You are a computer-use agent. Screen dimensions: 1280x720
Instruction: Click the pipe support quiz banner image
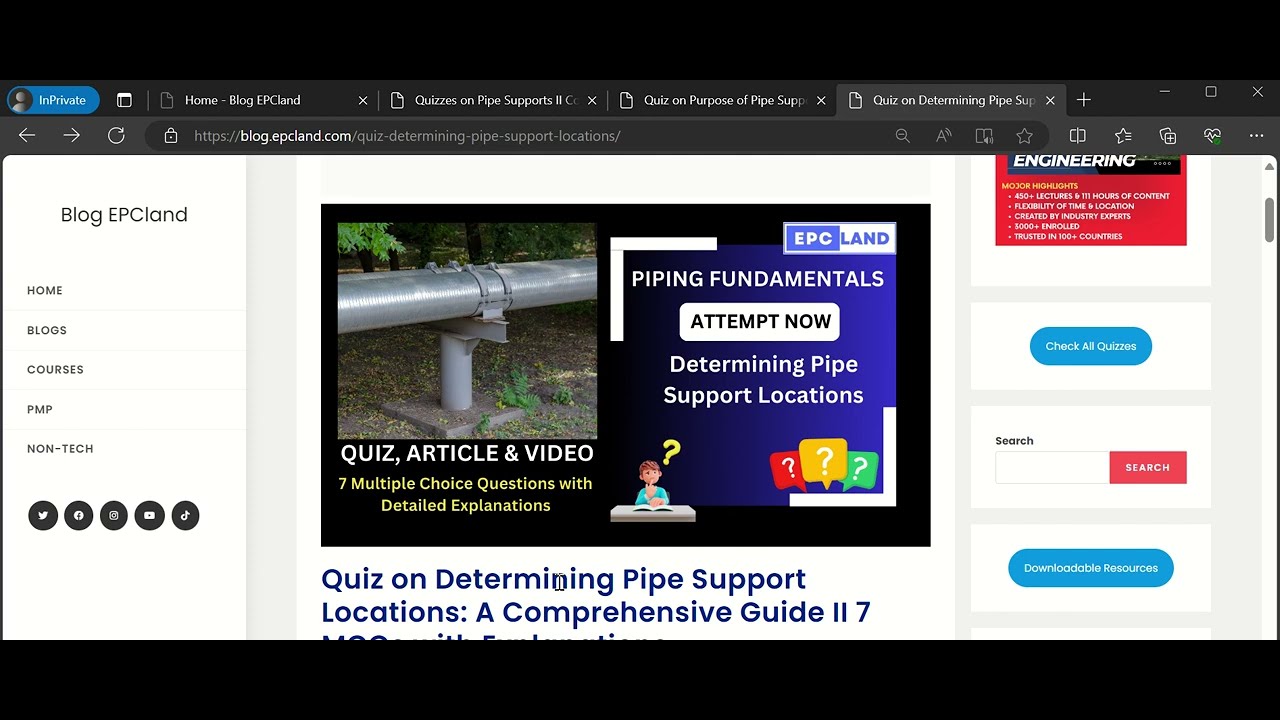click(625, 375)
